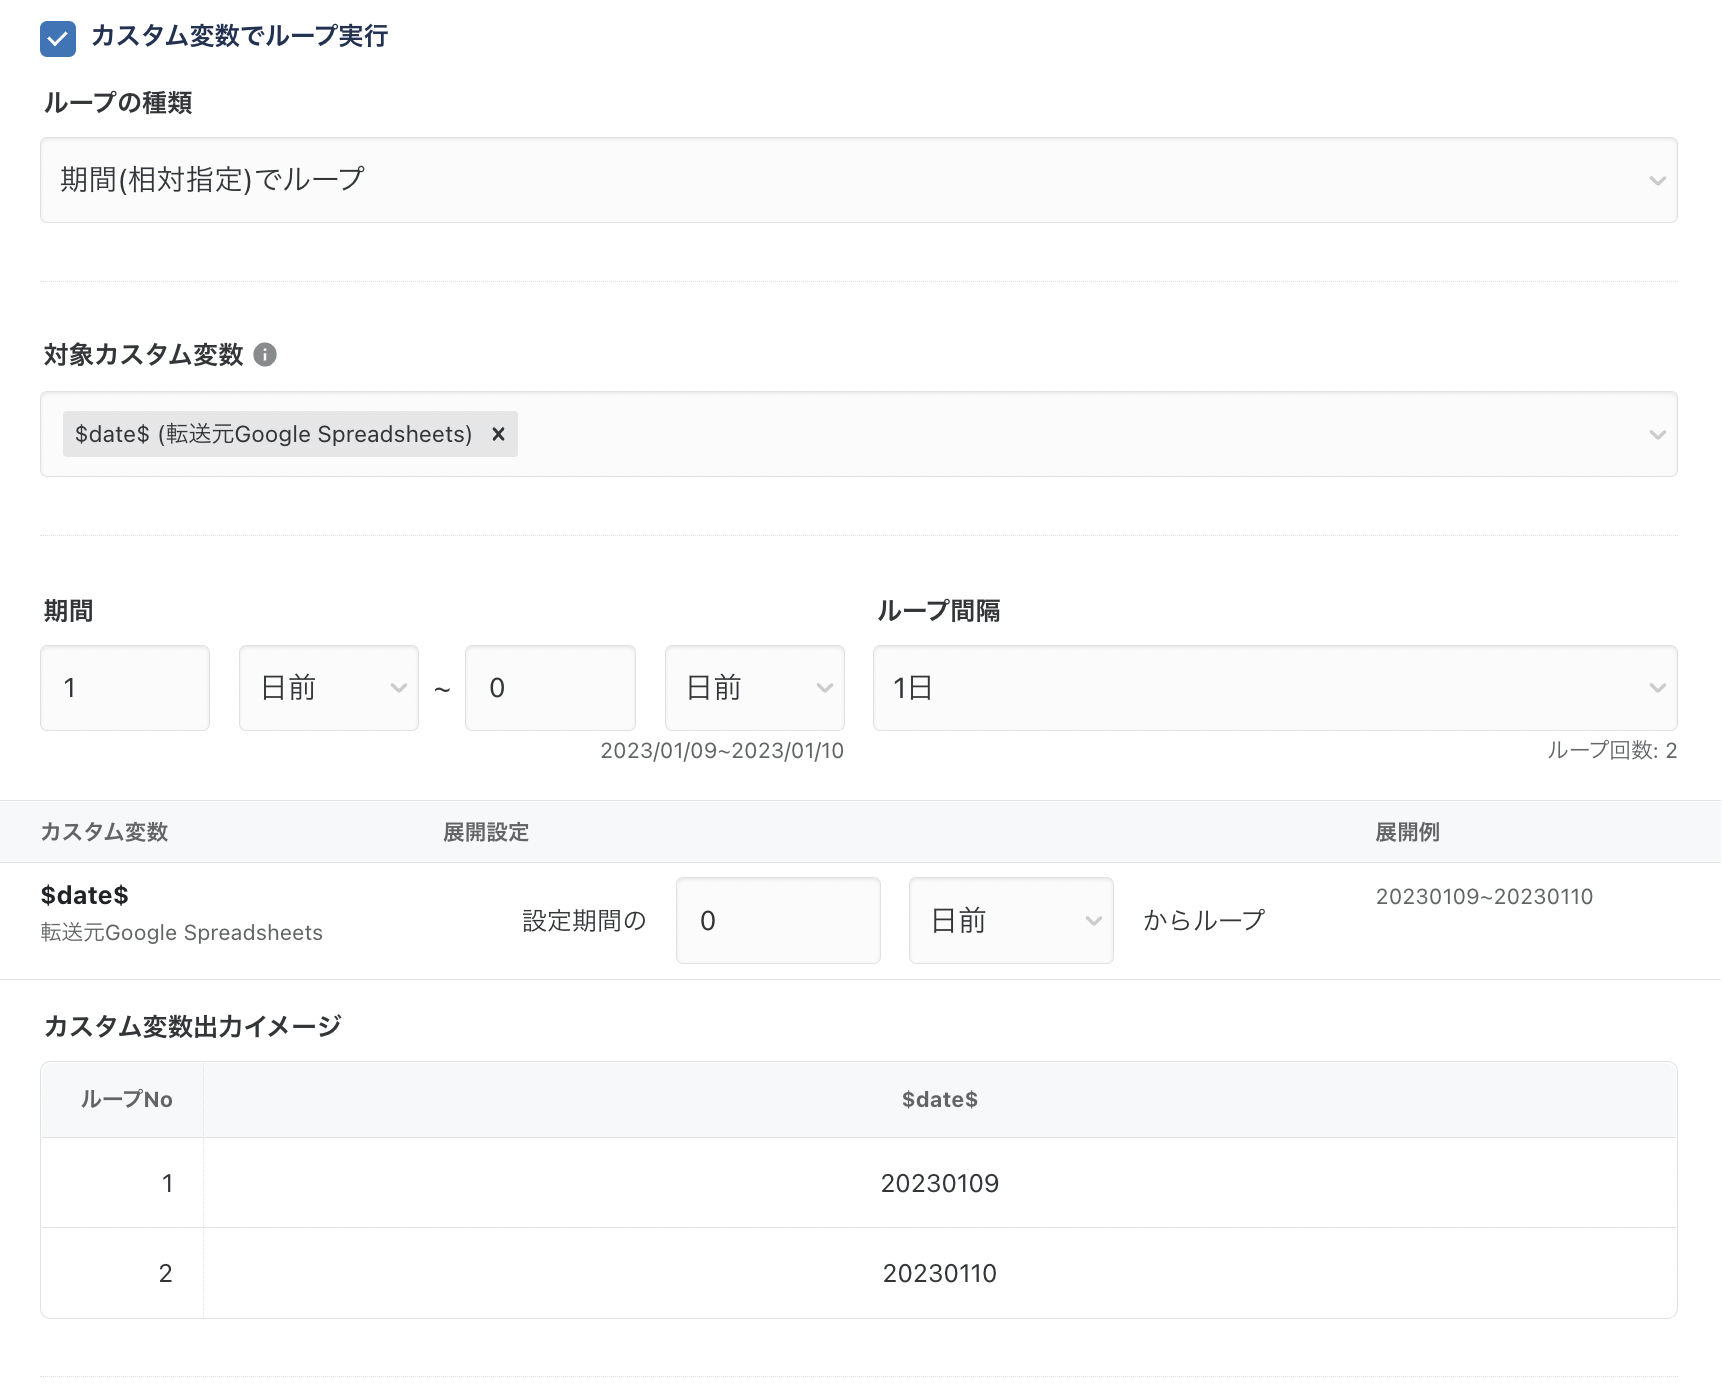The width and height of the screenshot is (1722, 1400).
Task: Focus the 期間 start value field containing 1
Action: click(125, 688)
